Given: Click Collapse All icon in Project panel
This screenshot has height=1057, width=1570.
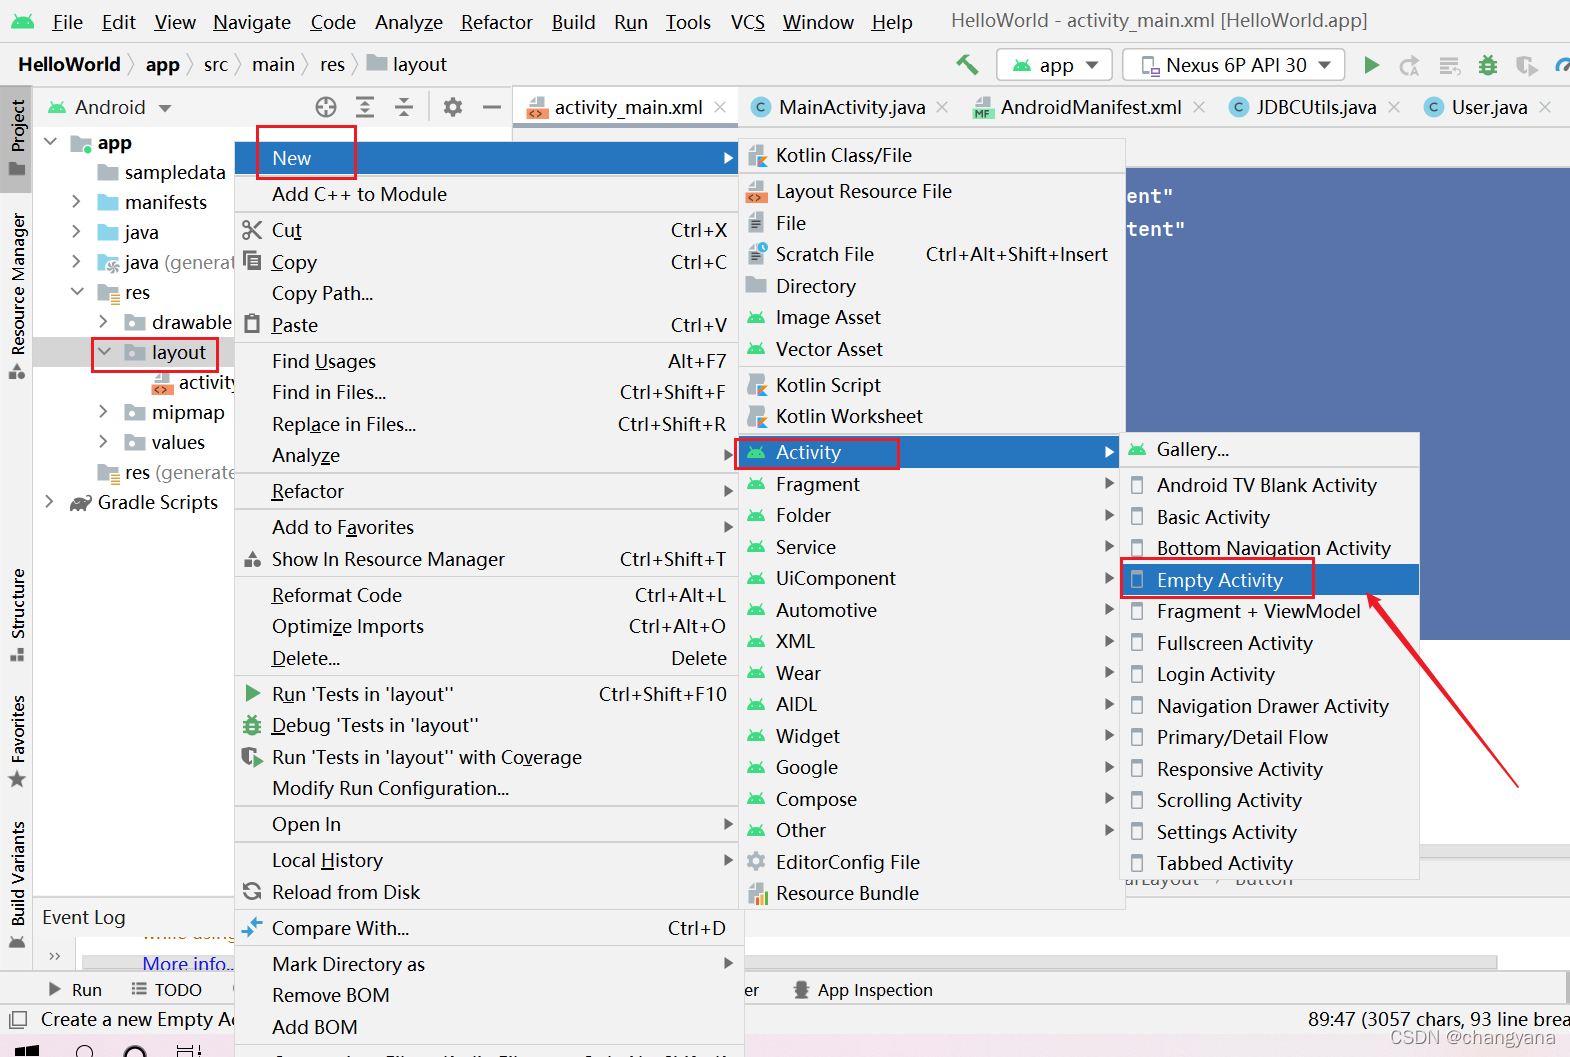Looking at the screenshot, I should coord(404,107).
